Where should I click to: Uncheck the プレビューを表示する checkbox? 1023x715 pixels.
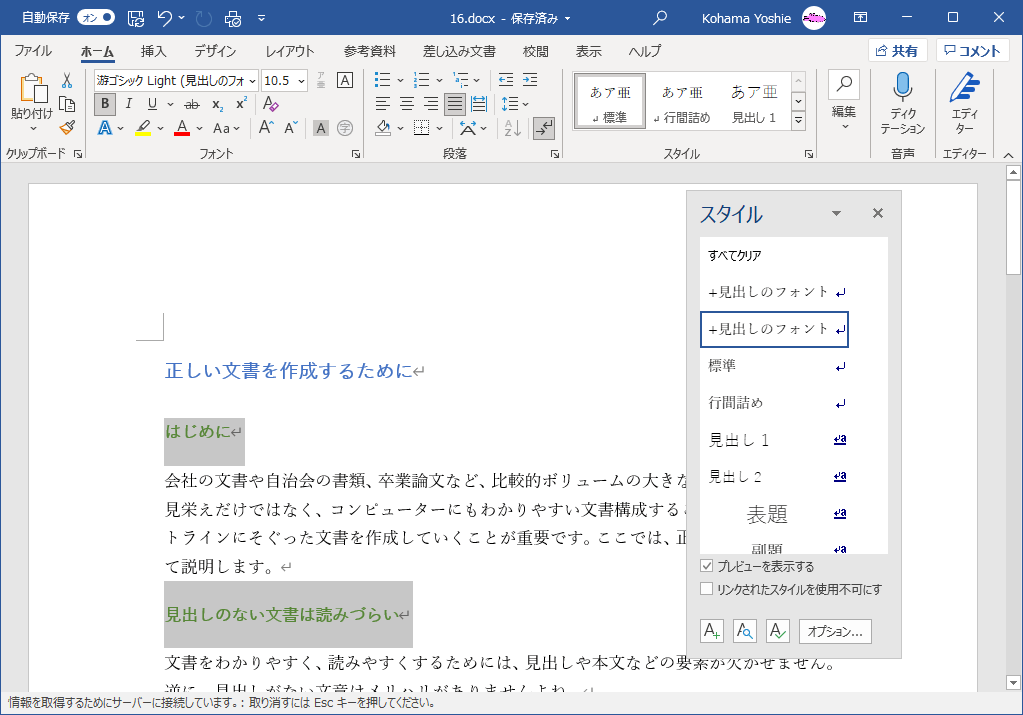707,566
